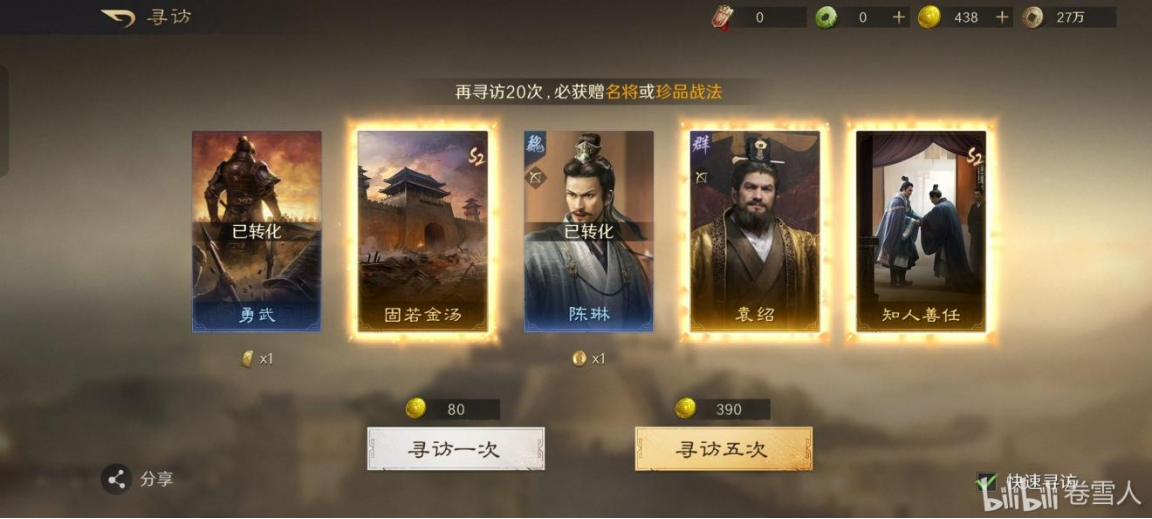Toggle the 快速寻访 checkbox
Screen dimensions: 1152x519
pos(985,482)
